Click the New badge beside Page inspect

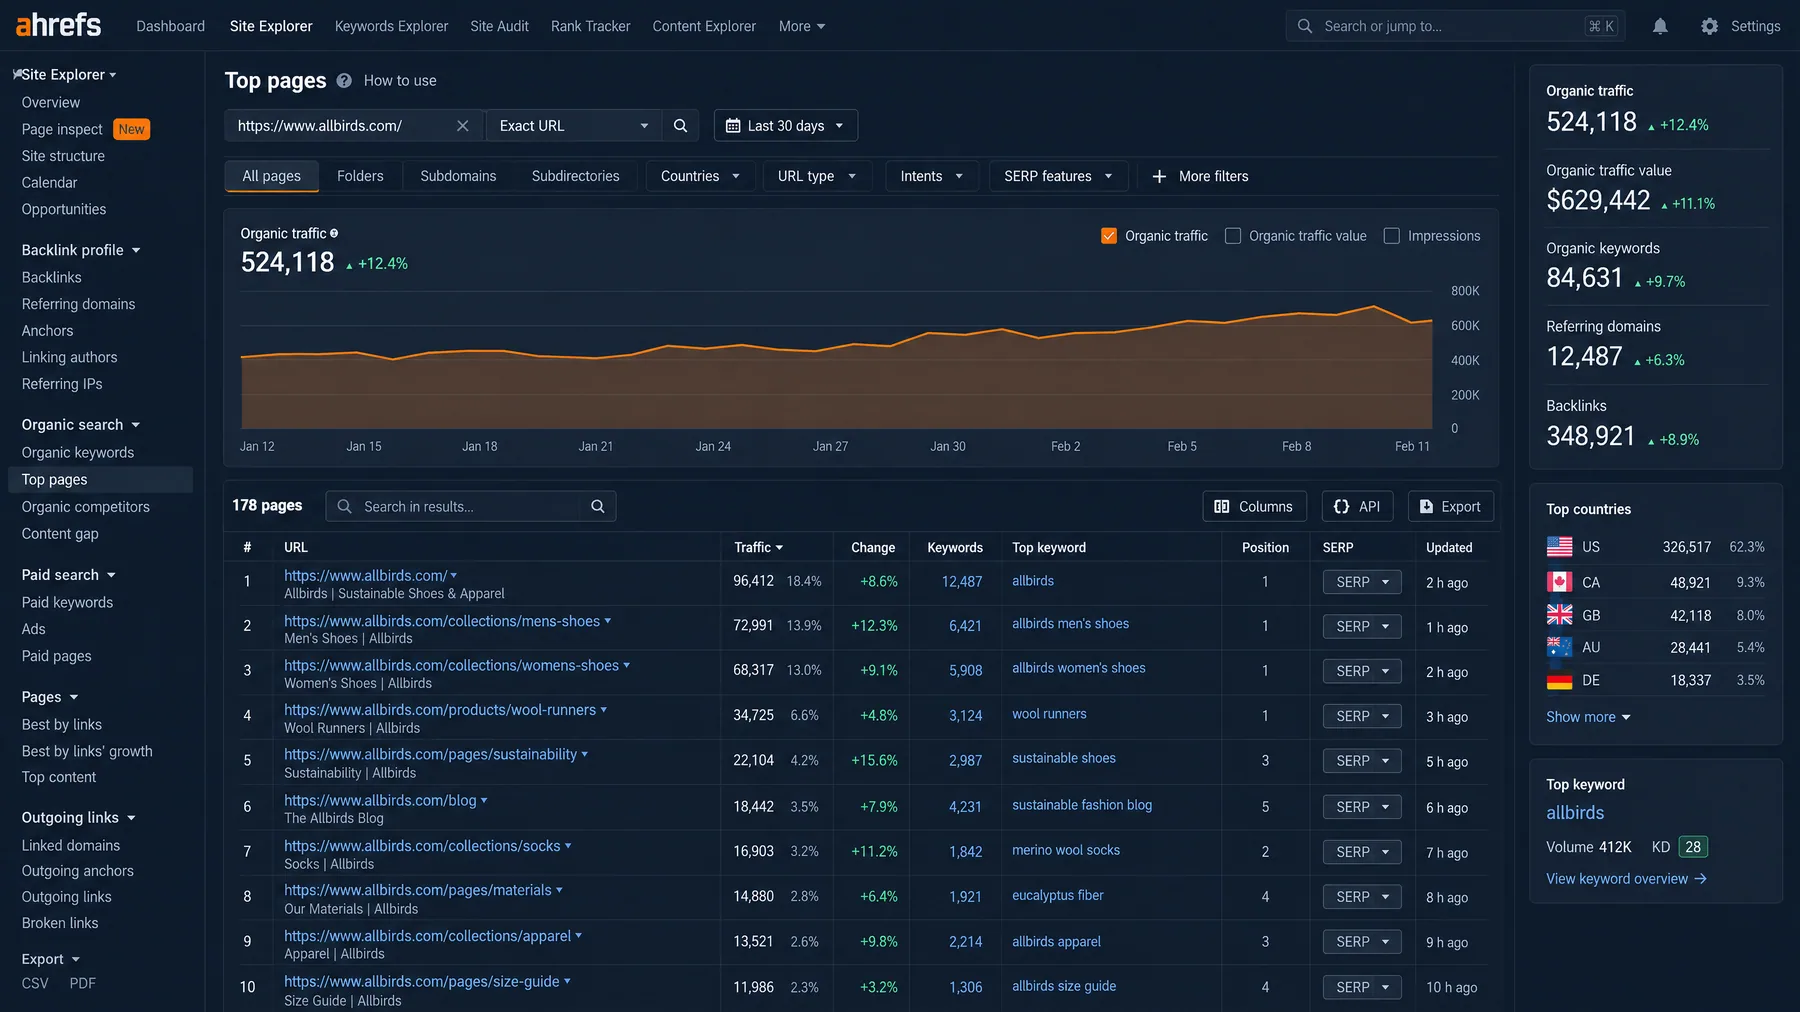[x=131, y=129]
